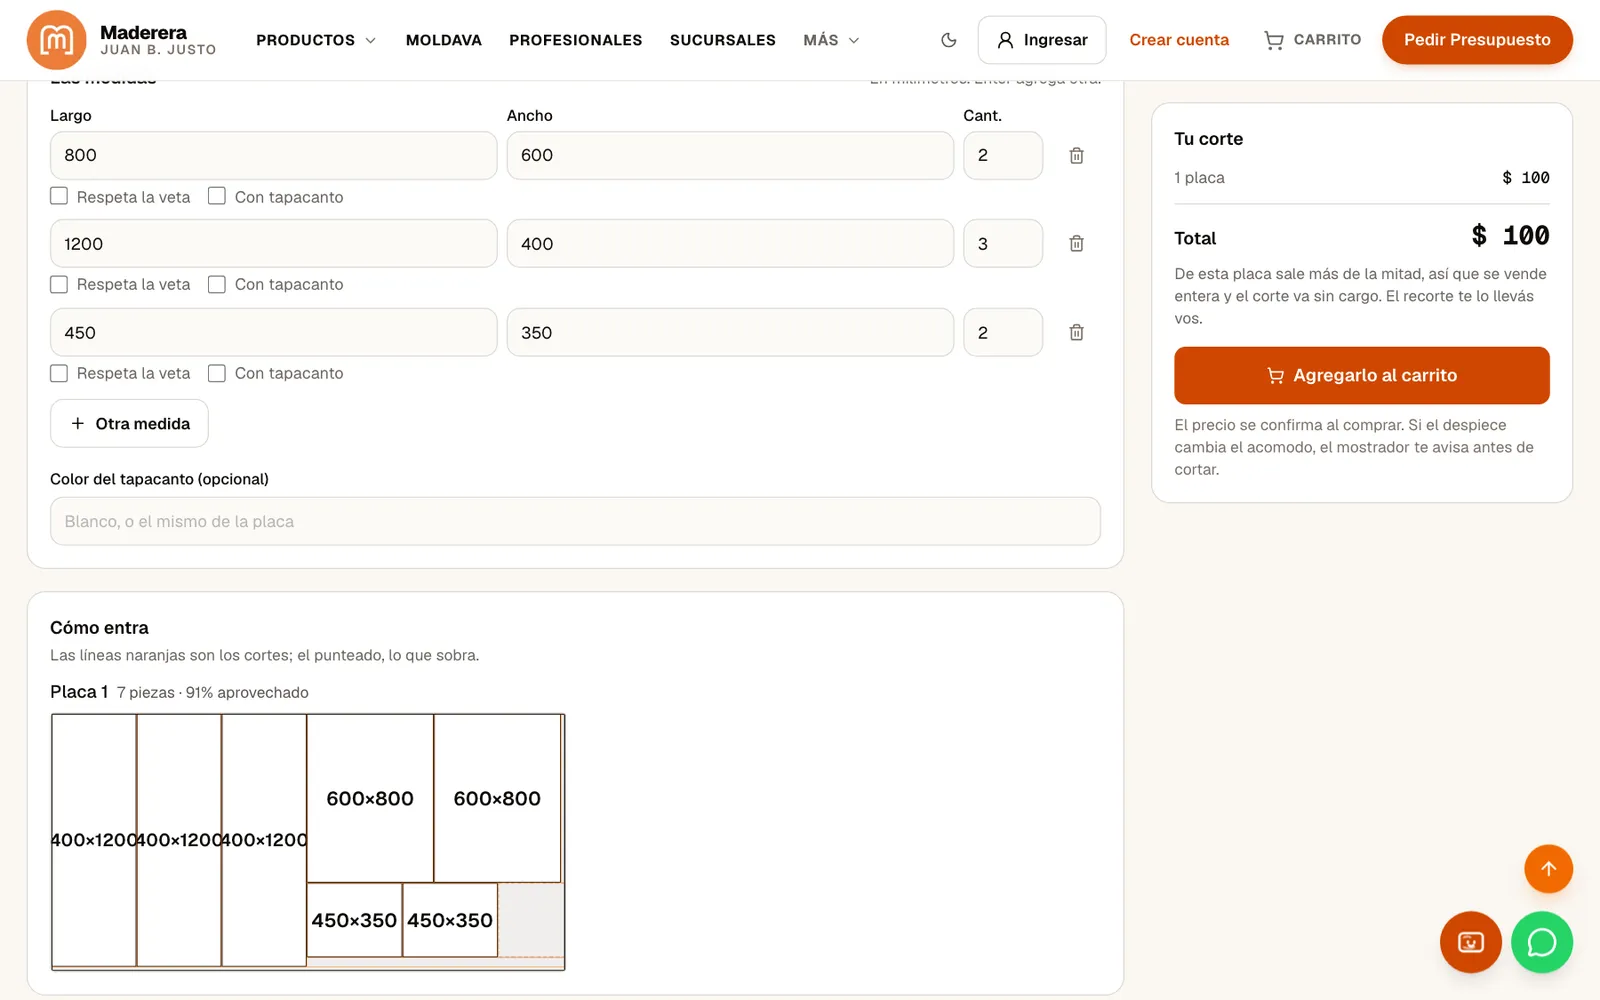Click quantity field of the 450 row
1600x1000 pixels.
[1003, 333]
